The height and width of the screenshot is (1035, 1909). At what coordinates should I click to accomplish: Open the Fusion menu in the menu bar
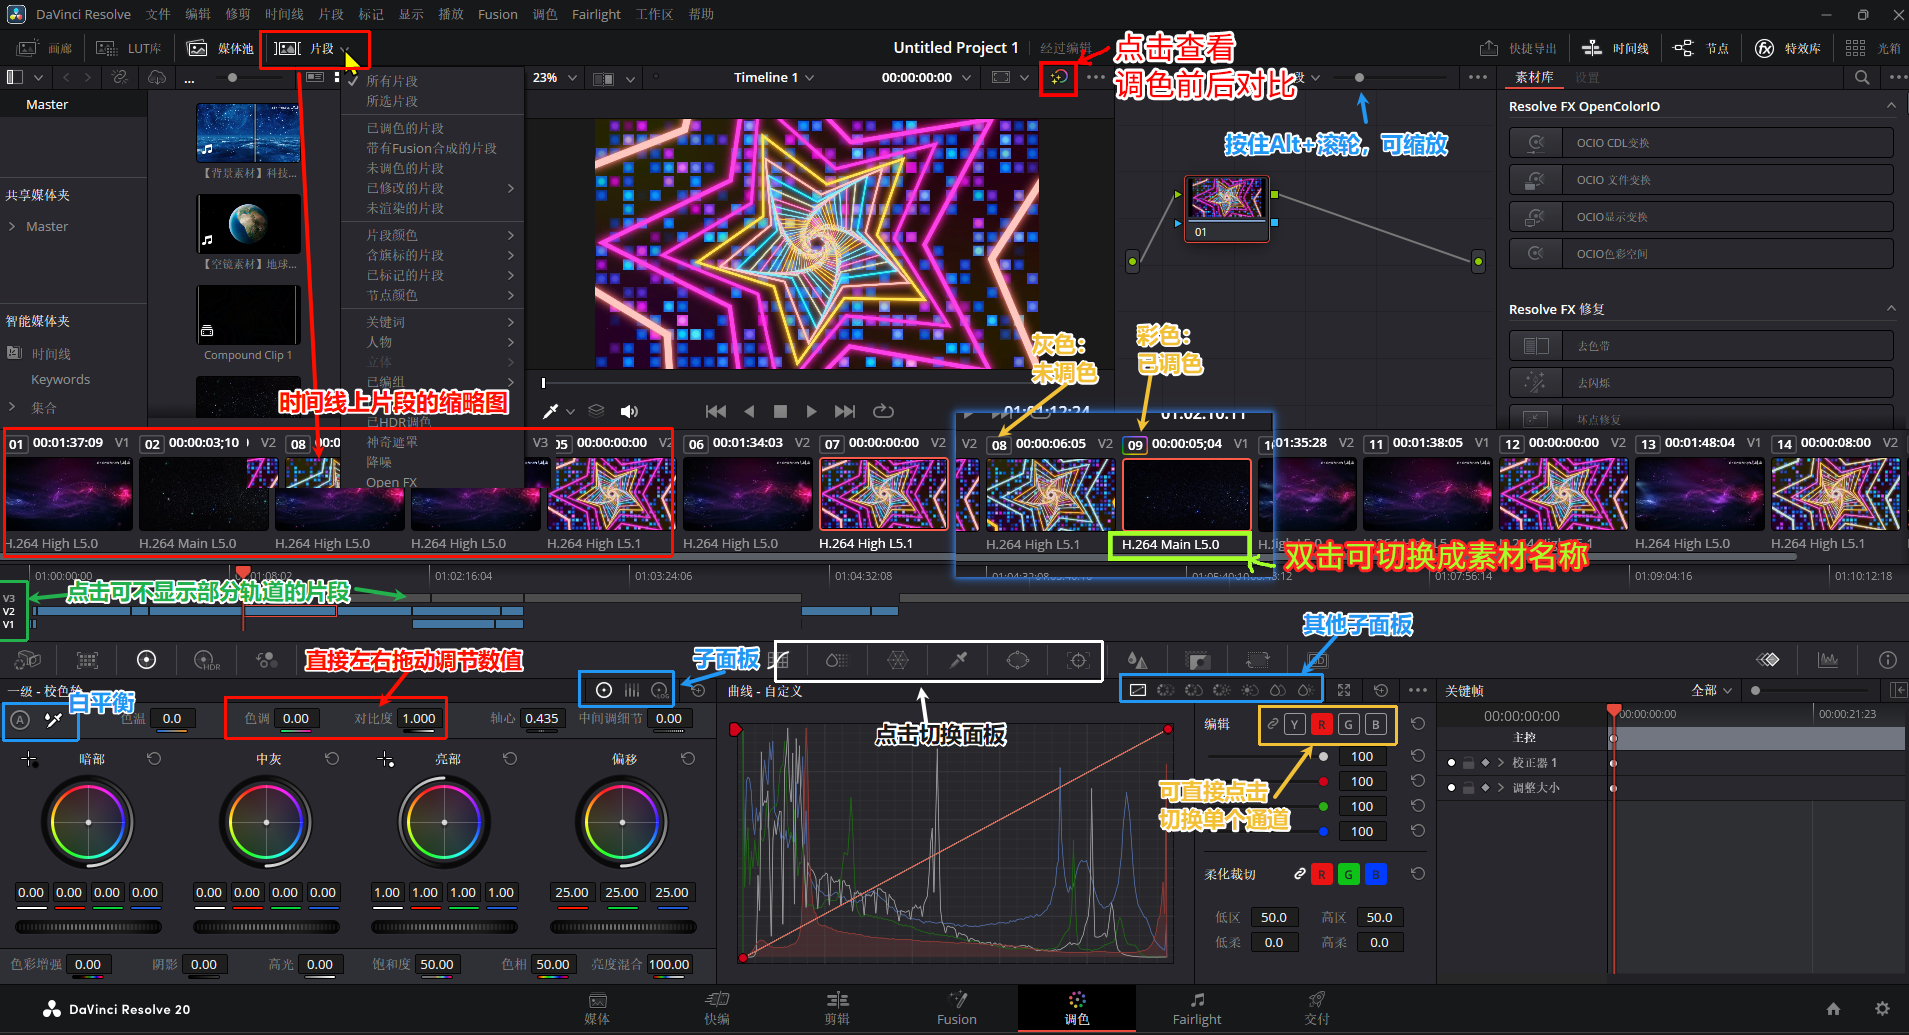[x=498, y=14]
